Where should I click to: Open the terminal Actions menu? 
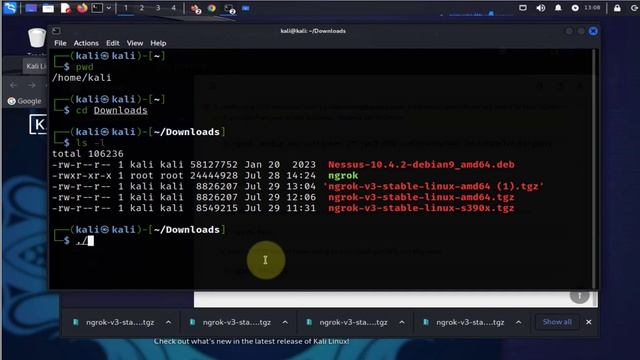tap(86, 43)
